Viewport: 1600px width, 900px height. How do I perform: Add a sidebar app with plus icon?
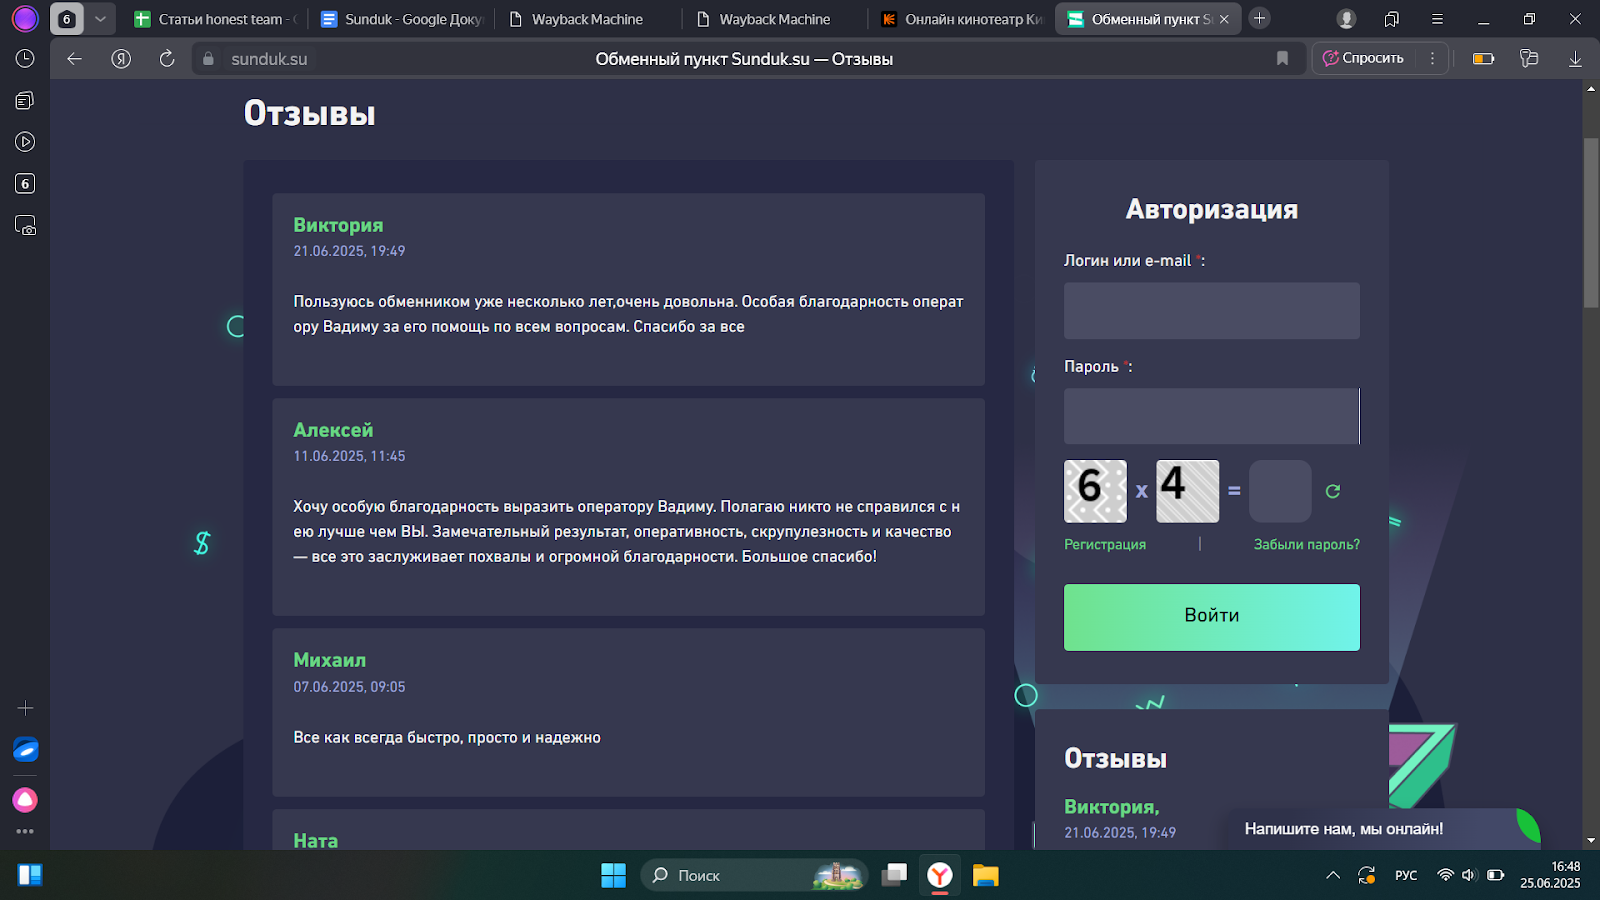pos(25,708)
